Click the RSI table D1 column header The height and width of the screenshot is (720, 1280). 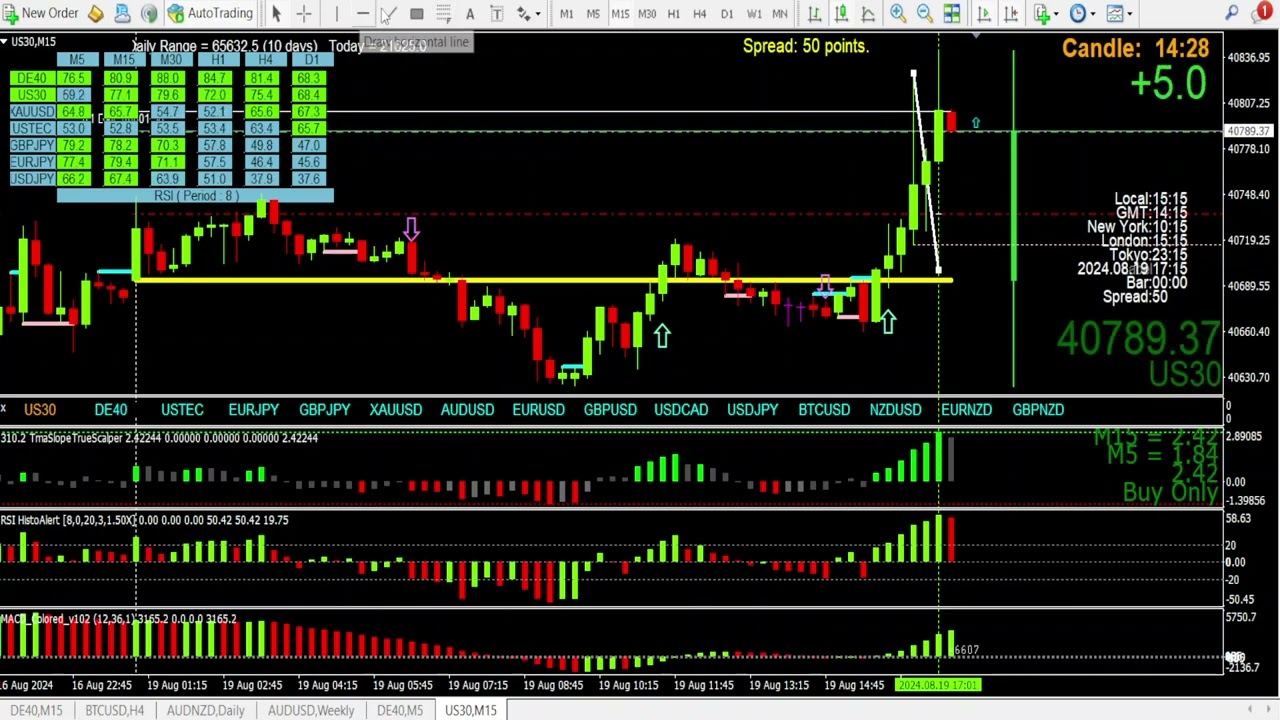311,60
